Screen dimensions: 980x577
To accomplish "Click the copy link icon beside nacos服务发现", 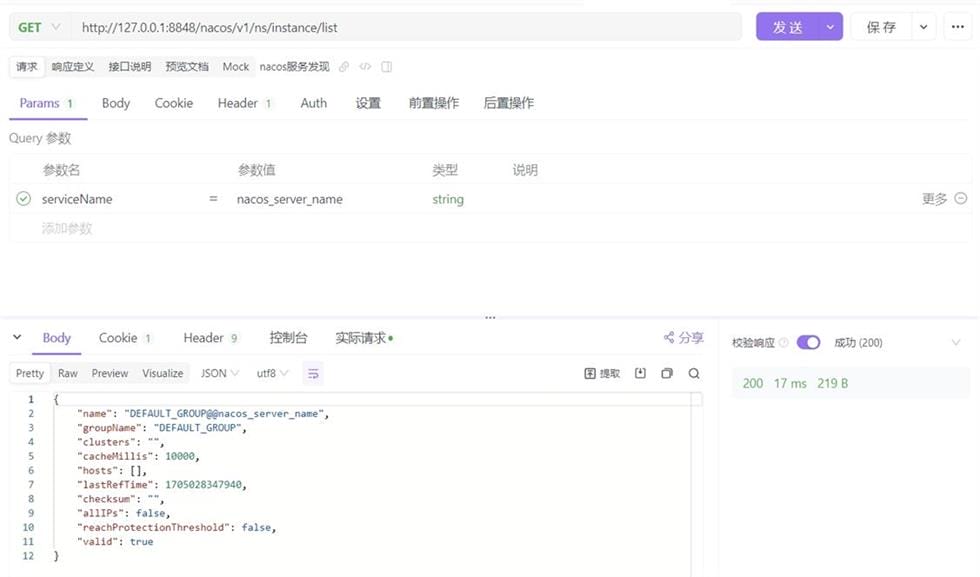I will pyautogui.click(x=344, y=67).
